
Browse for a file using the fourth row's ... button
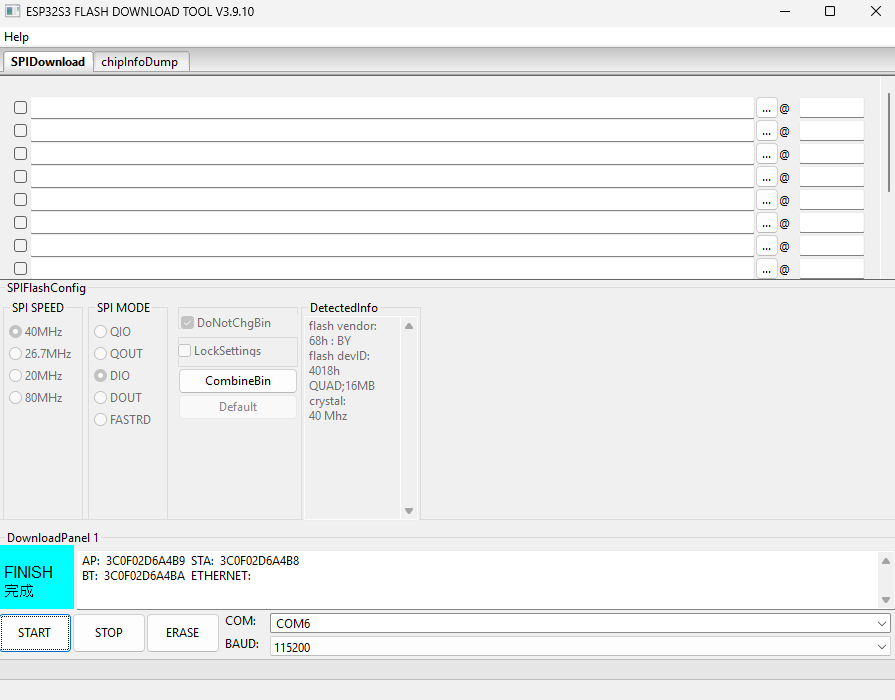767,177
